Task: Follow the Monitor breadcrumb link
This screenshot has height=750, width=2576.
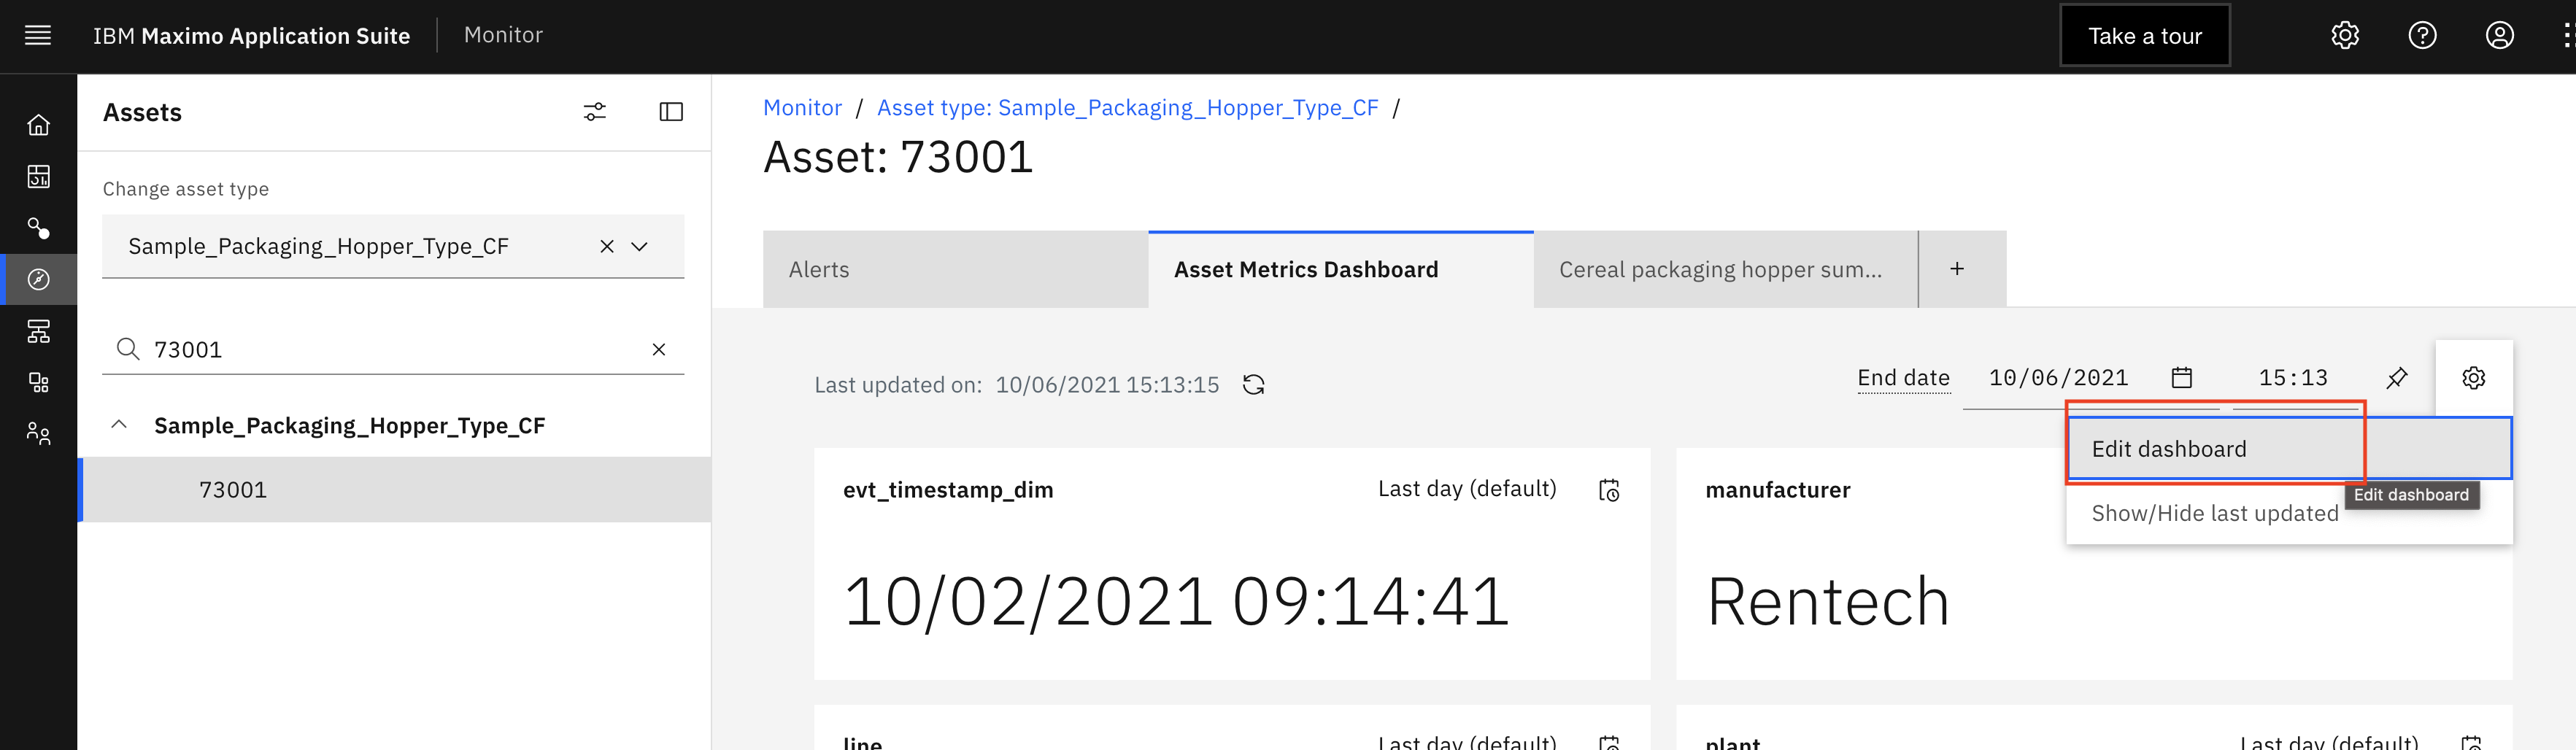Action: pyautogui.click(x=802, y=107)
